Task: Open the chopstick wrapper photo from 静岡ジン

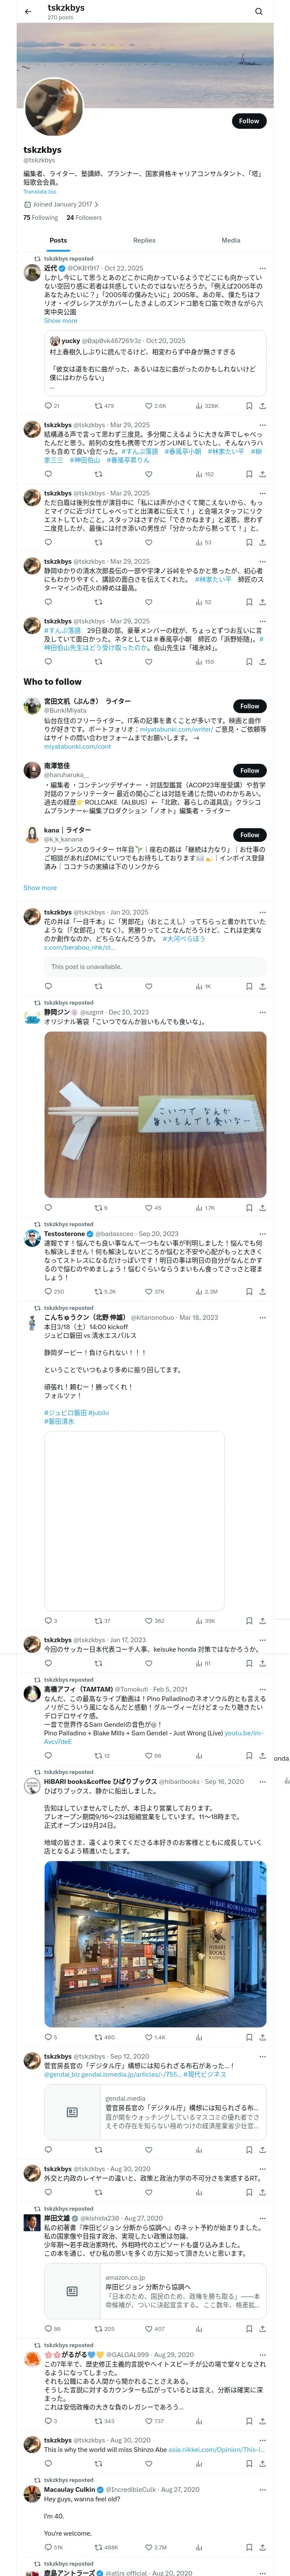Action: (x=155, y=1115)
